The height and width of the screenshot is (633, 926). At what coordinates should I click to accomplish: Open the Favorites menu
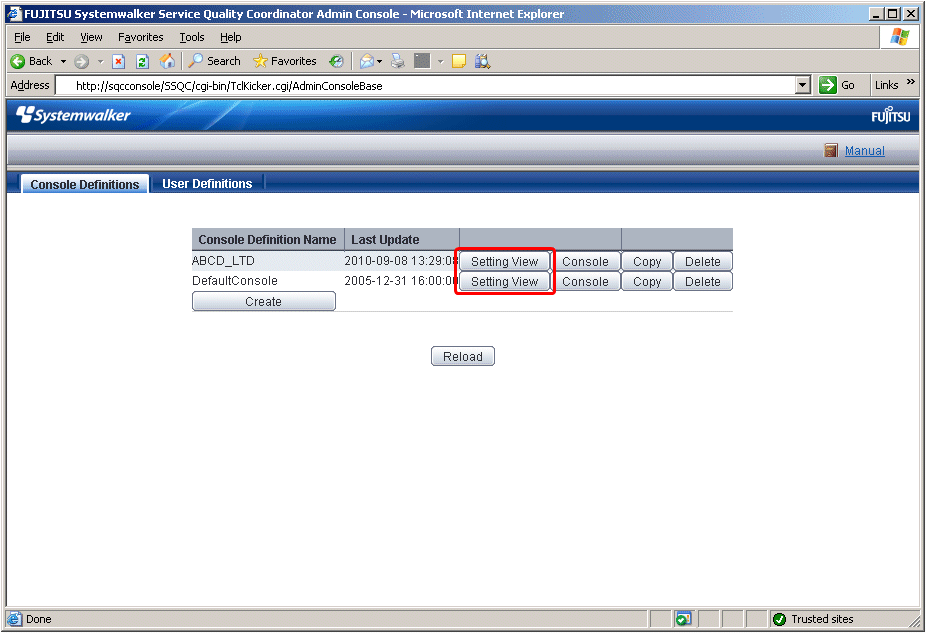[x=141, y=37]
